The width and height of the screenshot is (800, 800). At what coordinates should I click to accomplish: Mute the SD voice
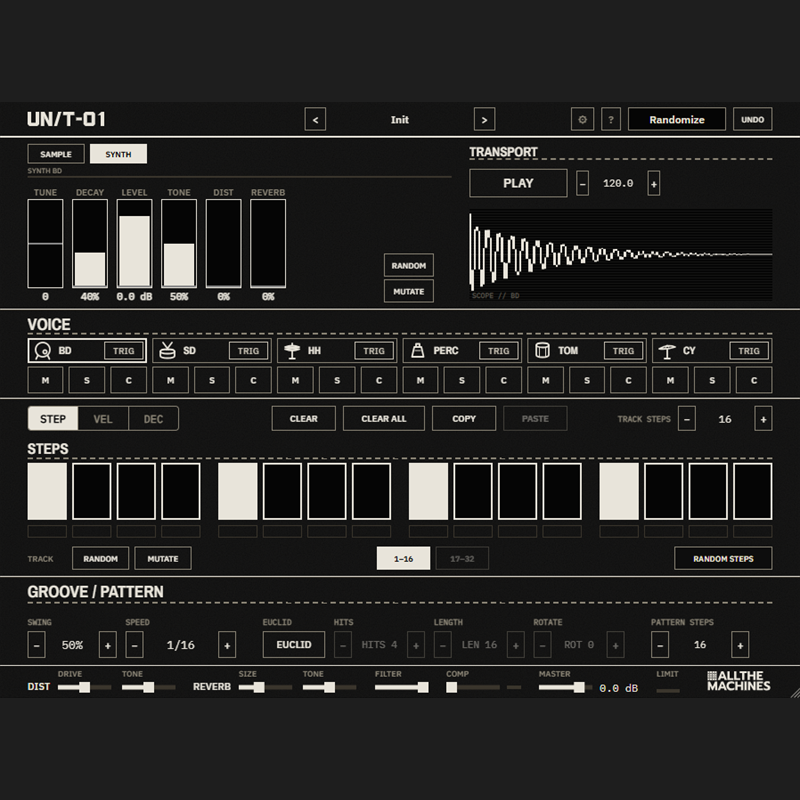pos(170,380)
